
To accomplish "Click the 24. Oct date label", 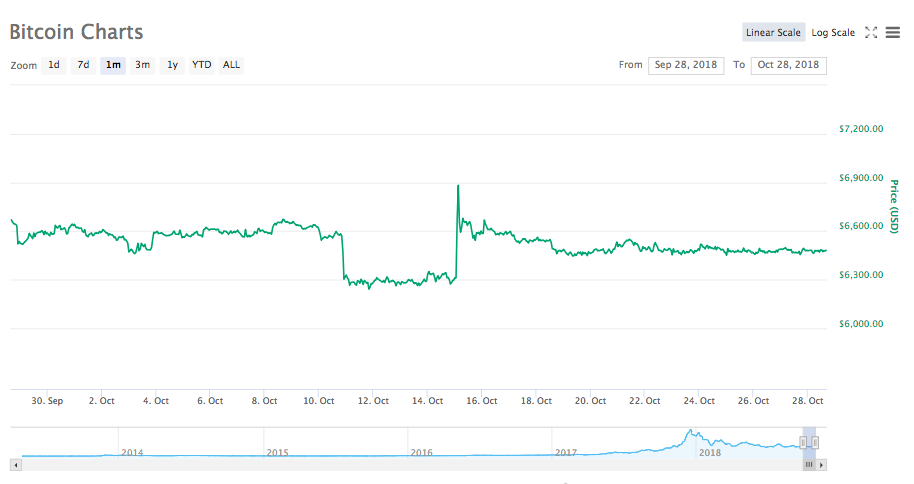I will point(699,401).
